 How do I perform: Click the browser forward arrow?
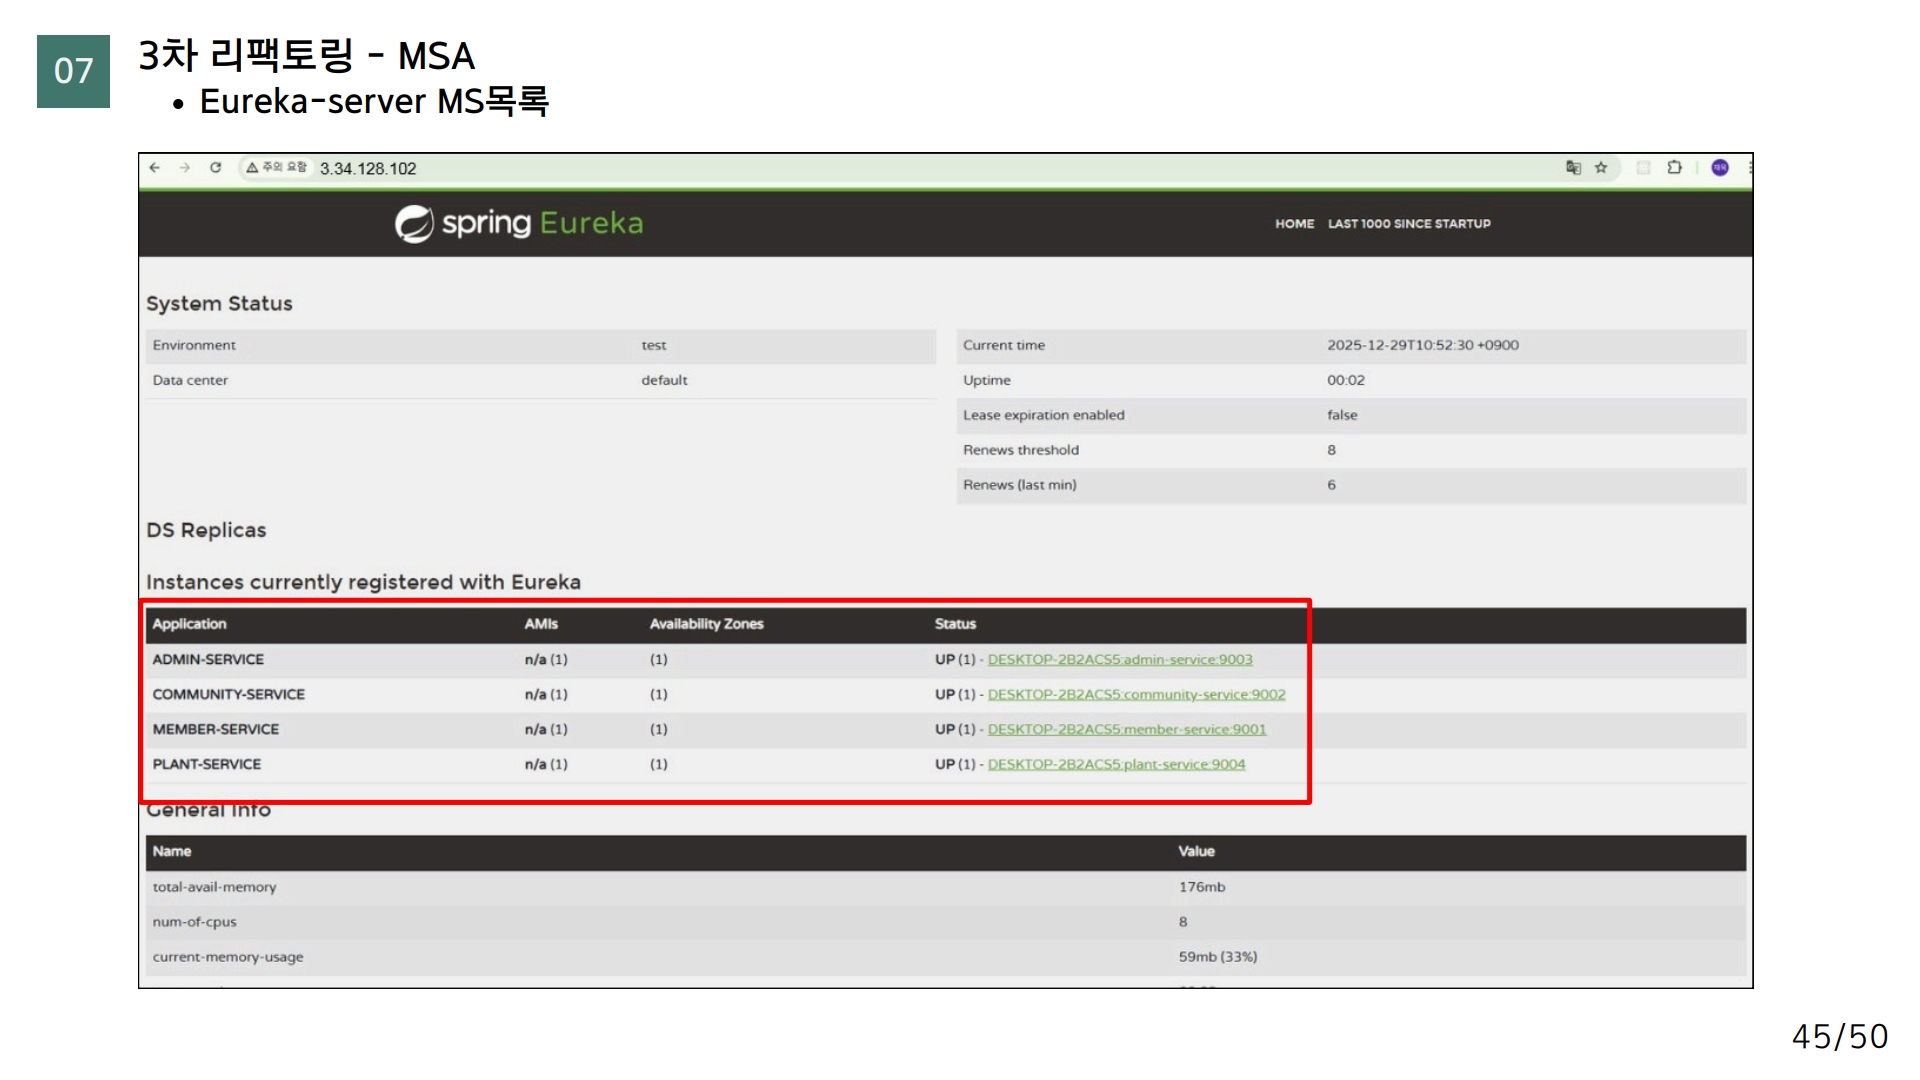click(x=185, y=168)
